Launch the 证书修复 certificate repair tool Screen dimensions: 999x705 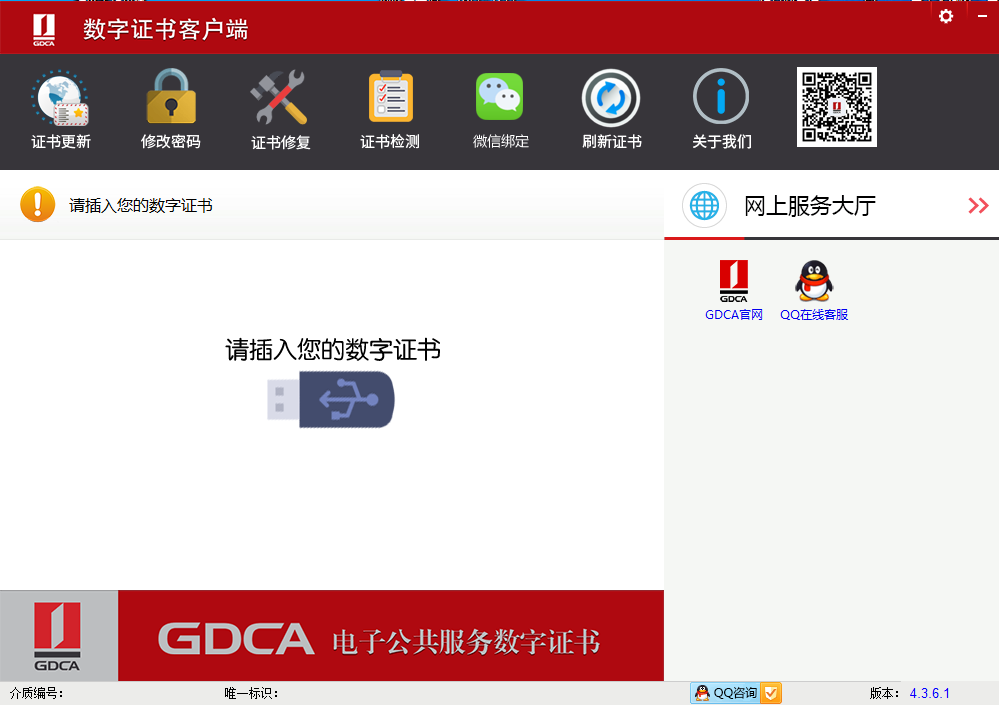tap(280, 108)
